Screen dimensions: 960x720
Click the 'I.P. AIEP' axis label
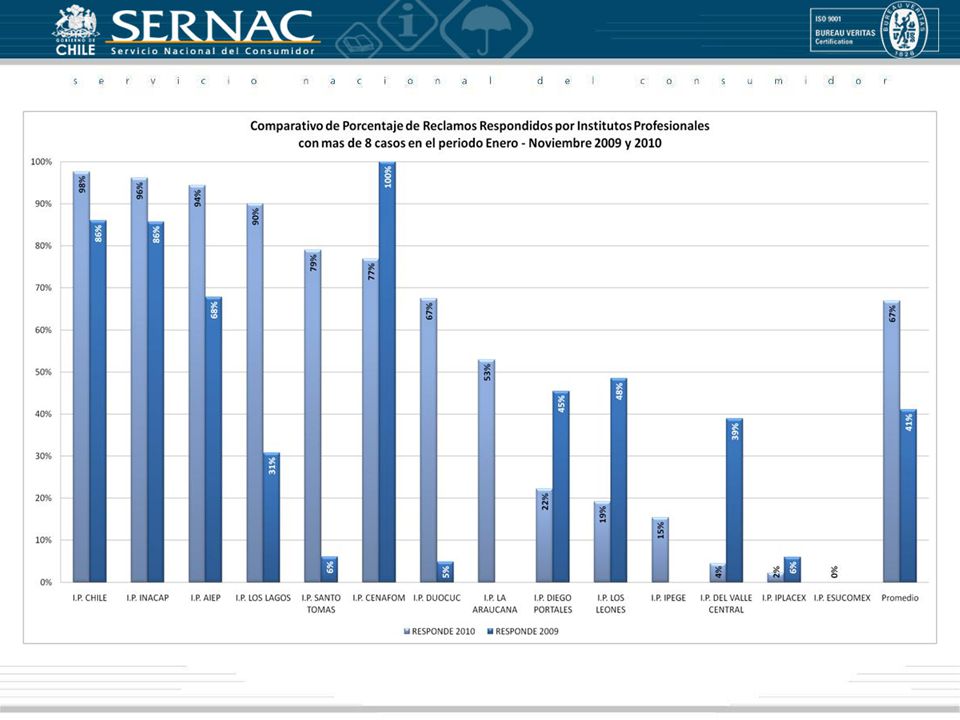click(205, 598)
